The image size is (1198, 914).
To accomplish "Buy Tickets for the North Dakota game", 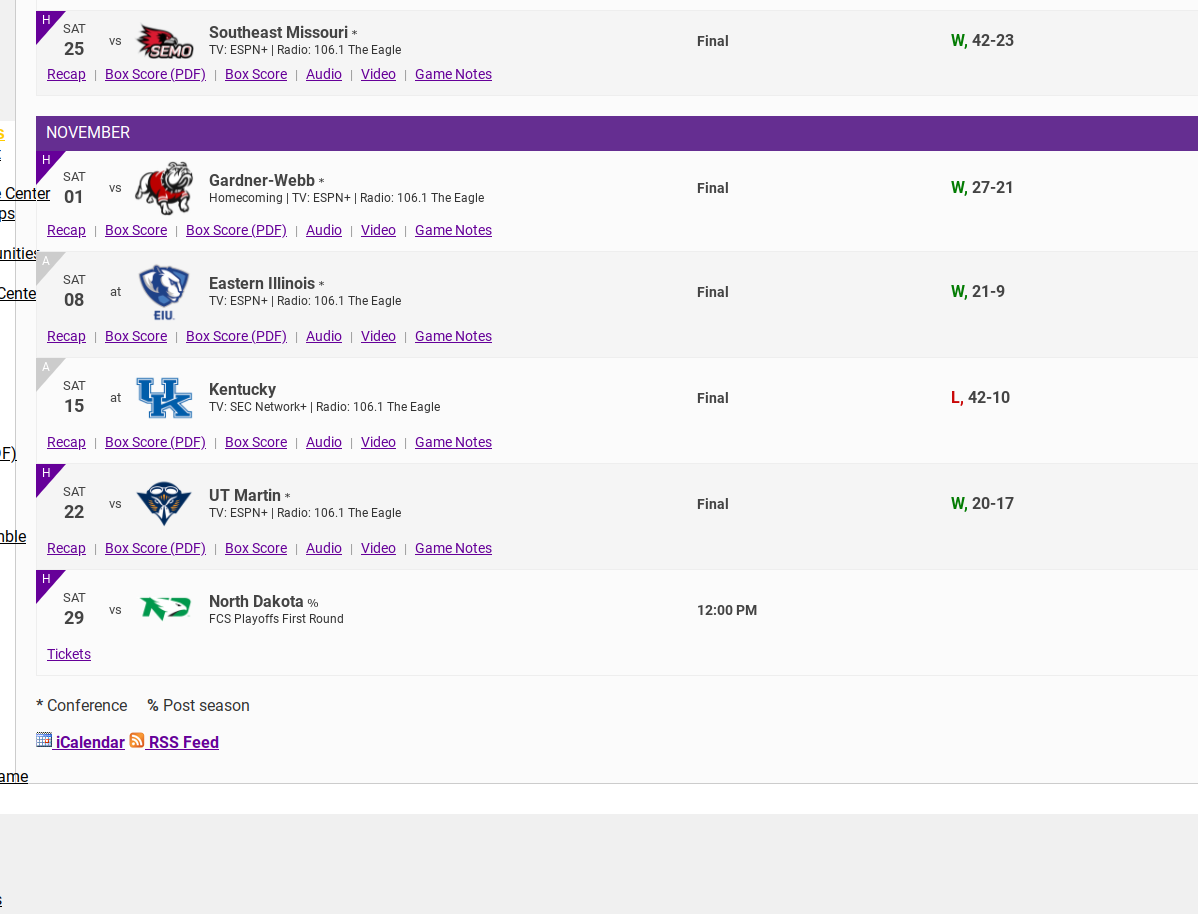I will tap(69, 654).
